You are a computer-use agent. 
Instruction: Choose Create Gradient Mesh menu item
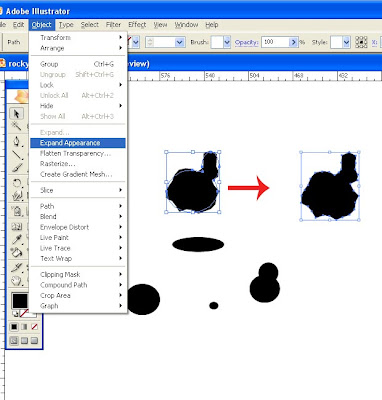[x=77, y=174]
